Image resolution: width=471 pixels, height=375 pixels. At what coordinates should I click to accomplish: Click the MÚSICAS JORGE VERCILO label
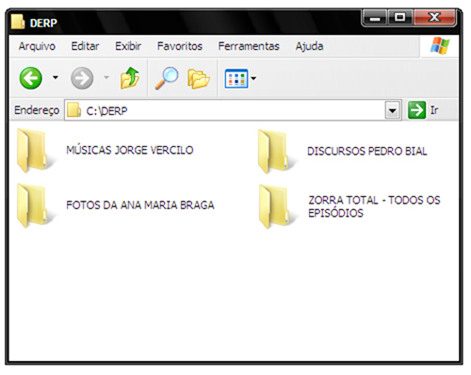pos(130,150)
